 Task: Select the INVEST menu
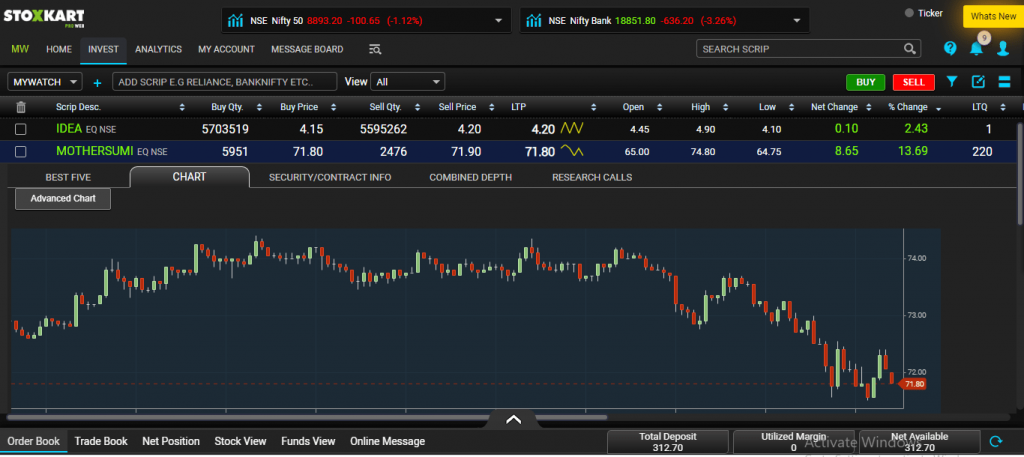(x=103, y=50)
